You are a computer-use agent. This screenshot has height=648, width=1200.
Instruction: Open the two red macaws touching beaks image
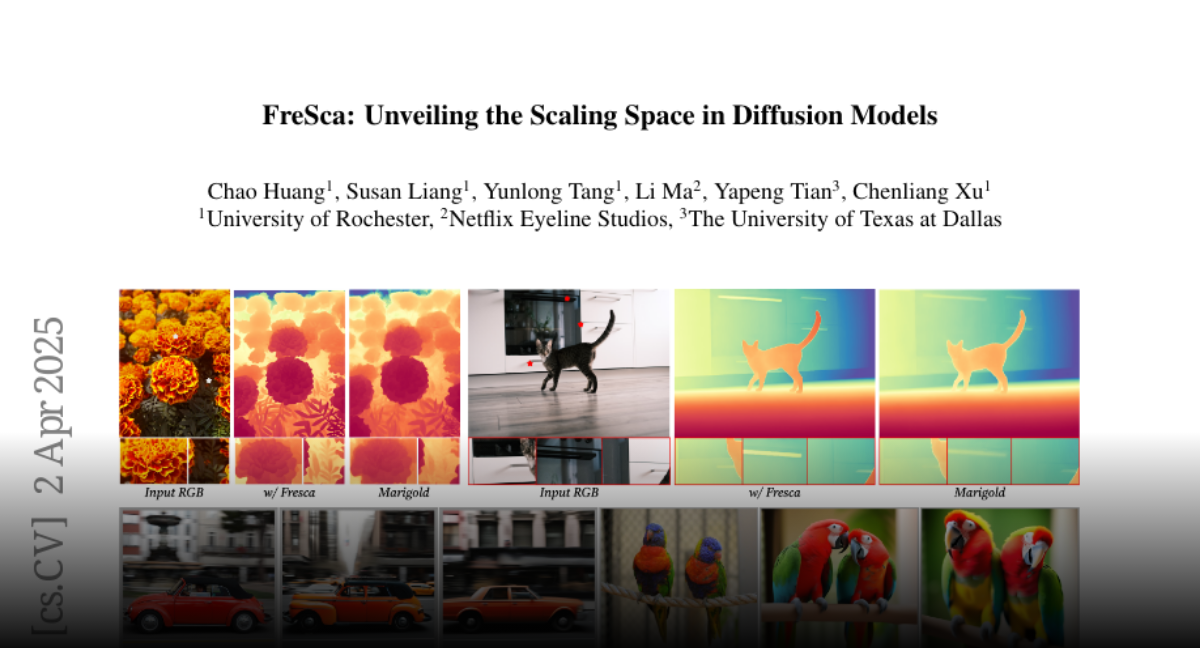pos(840,577)
